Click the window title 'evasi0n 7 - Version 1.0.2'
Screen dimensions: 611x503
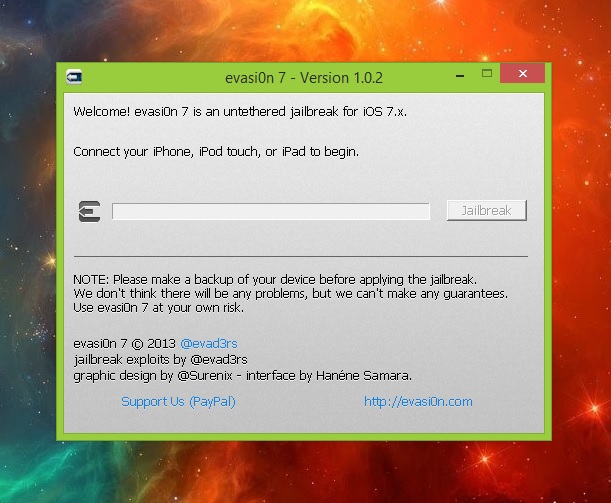coord(304,78)
